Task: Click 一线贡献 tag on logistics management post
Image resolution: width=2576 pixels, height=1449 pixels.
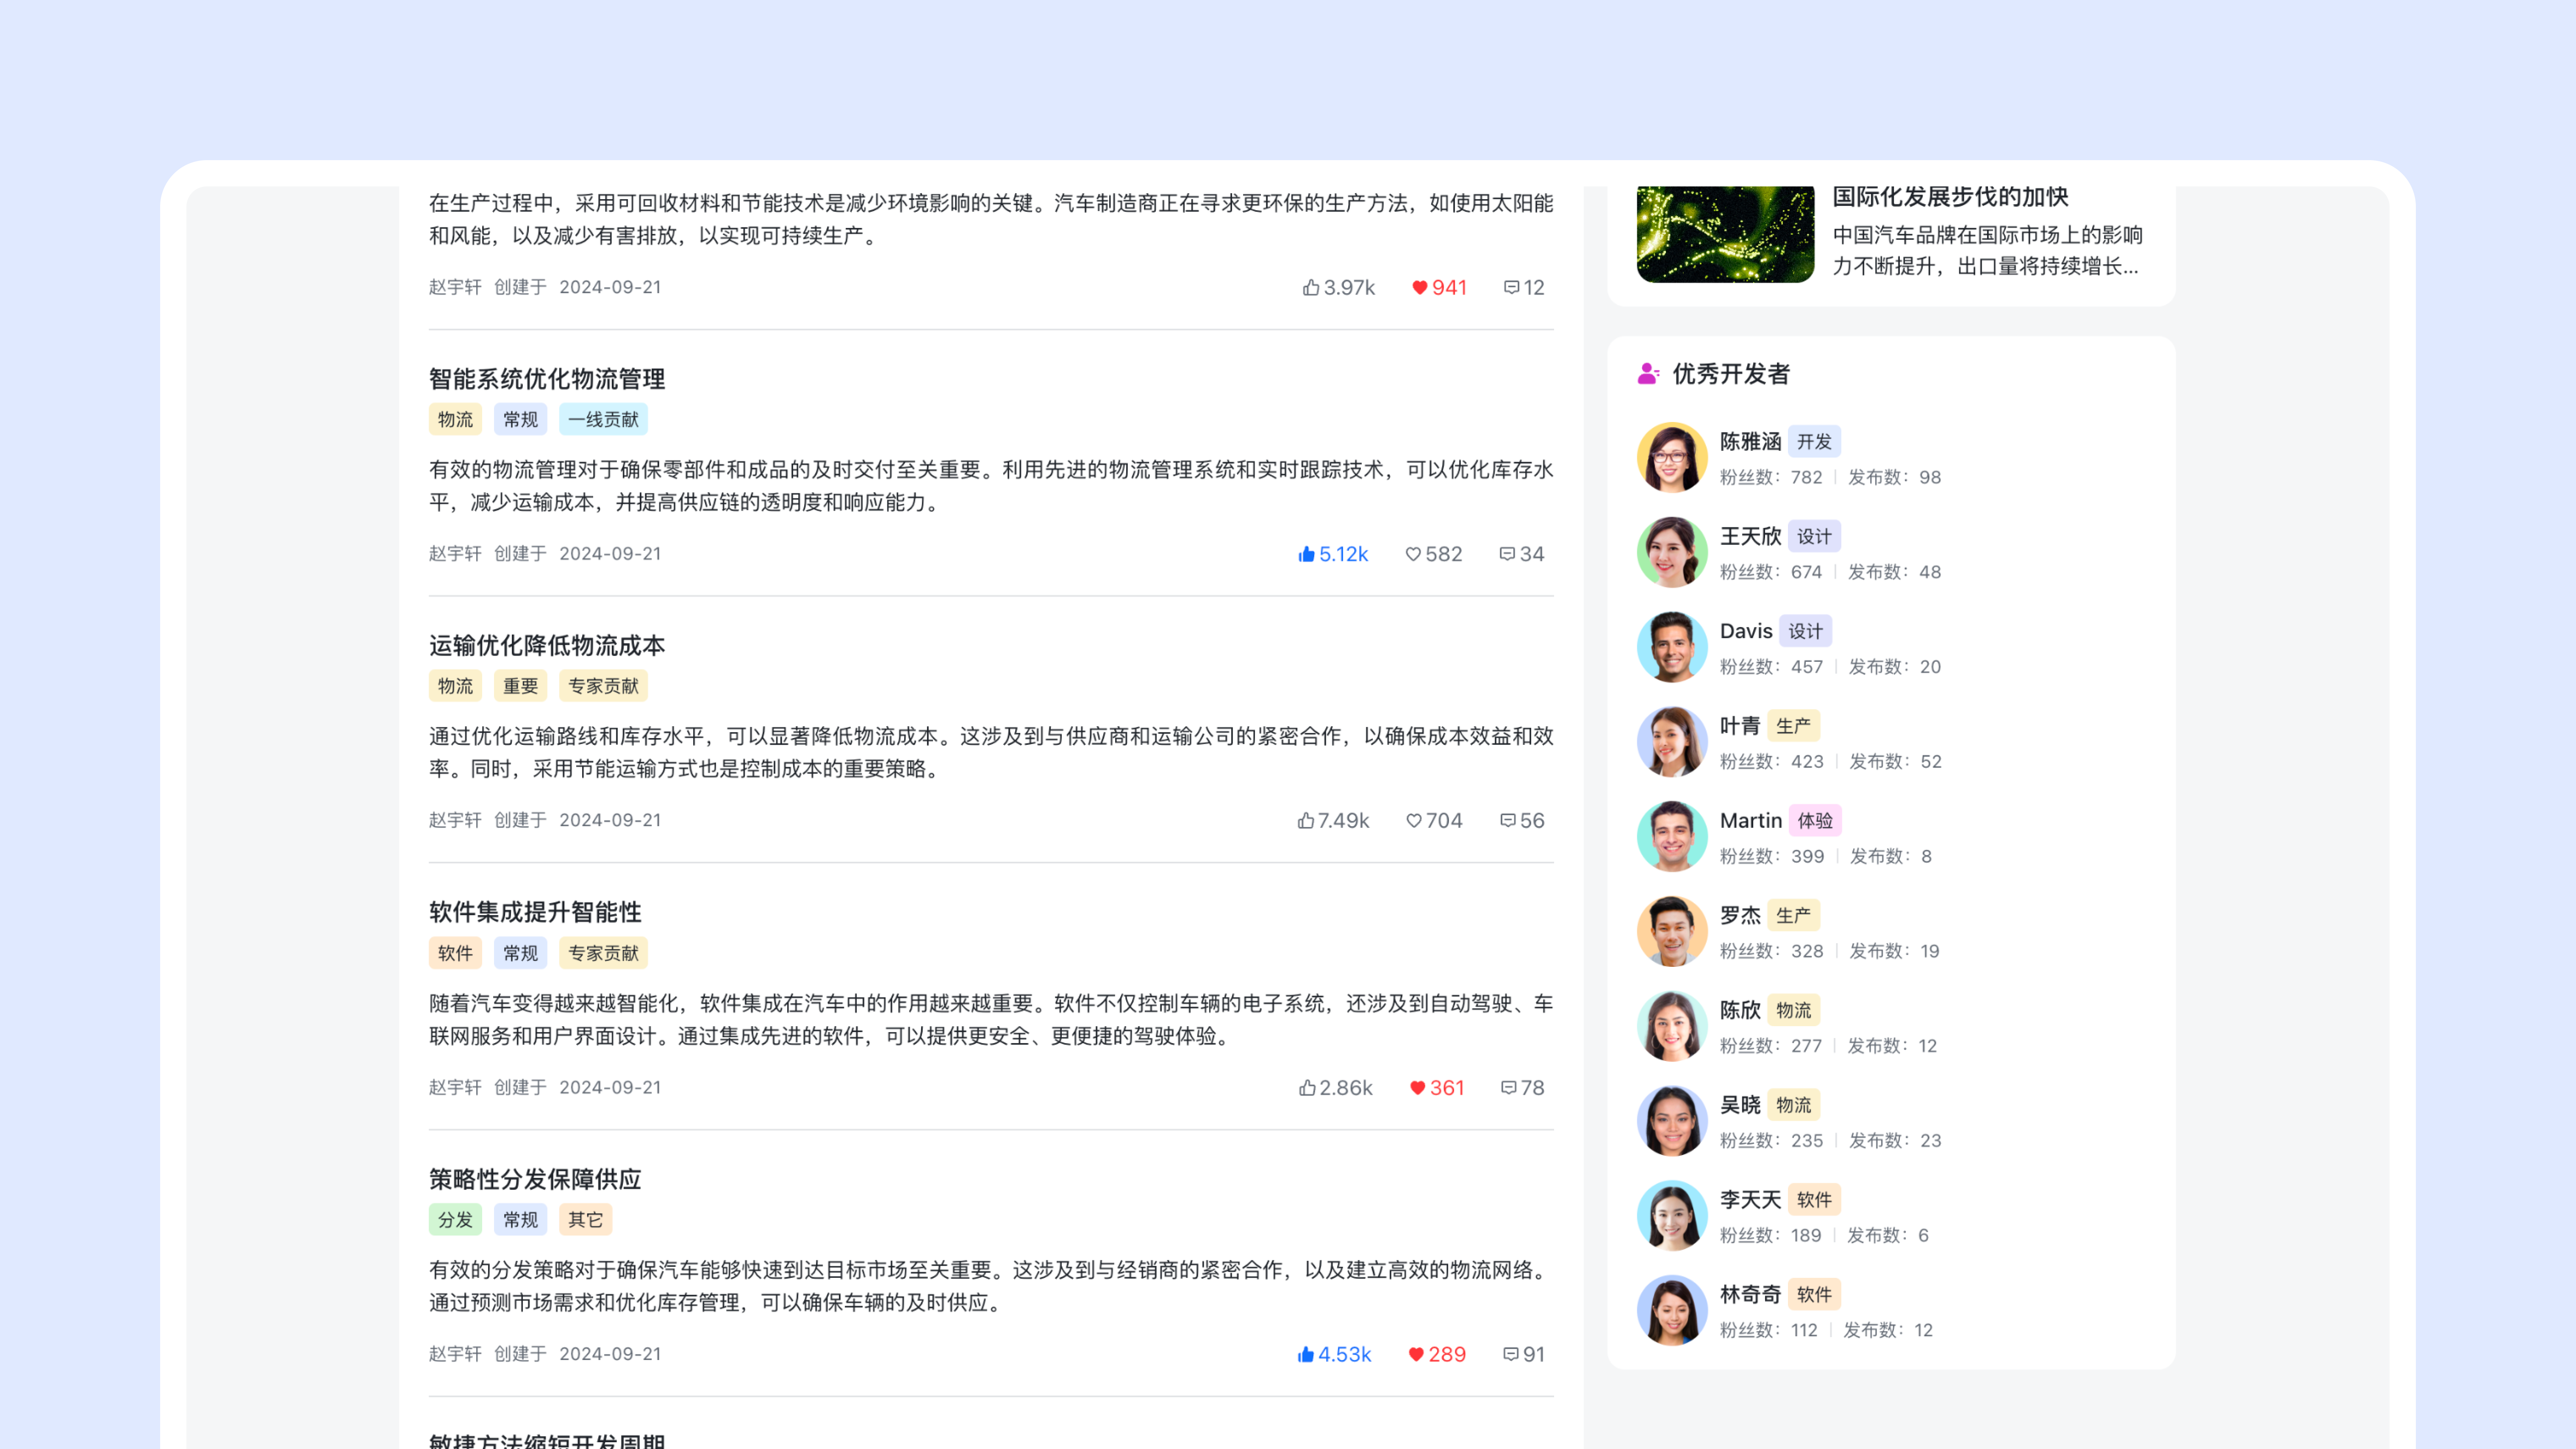Action: [603, 419]
